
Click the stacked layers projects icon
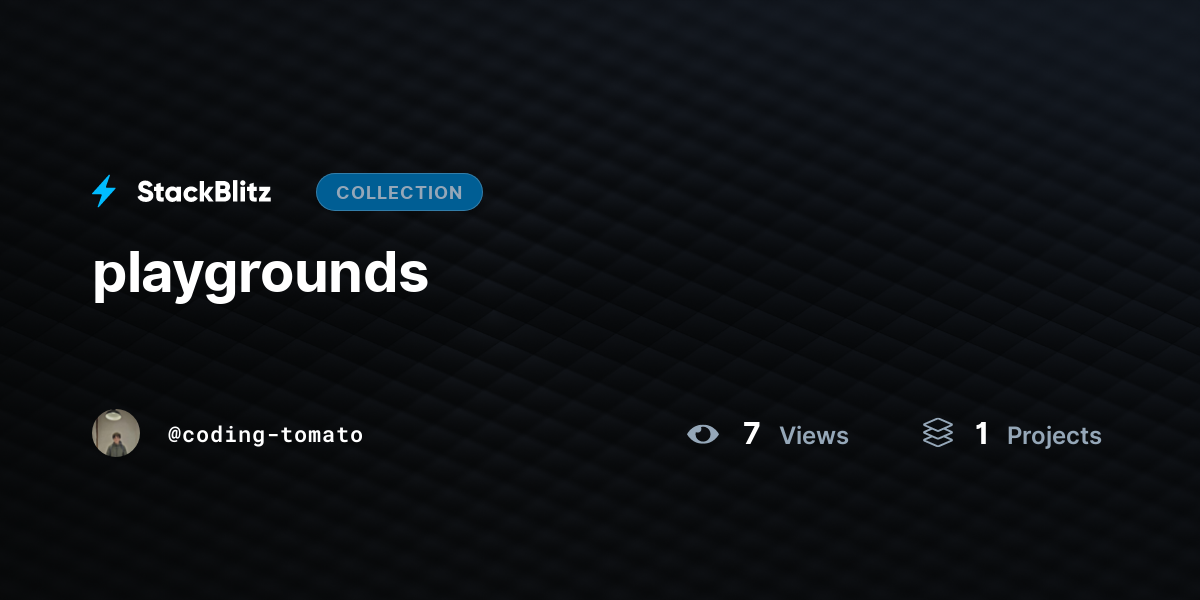click(x=938, y=433)
